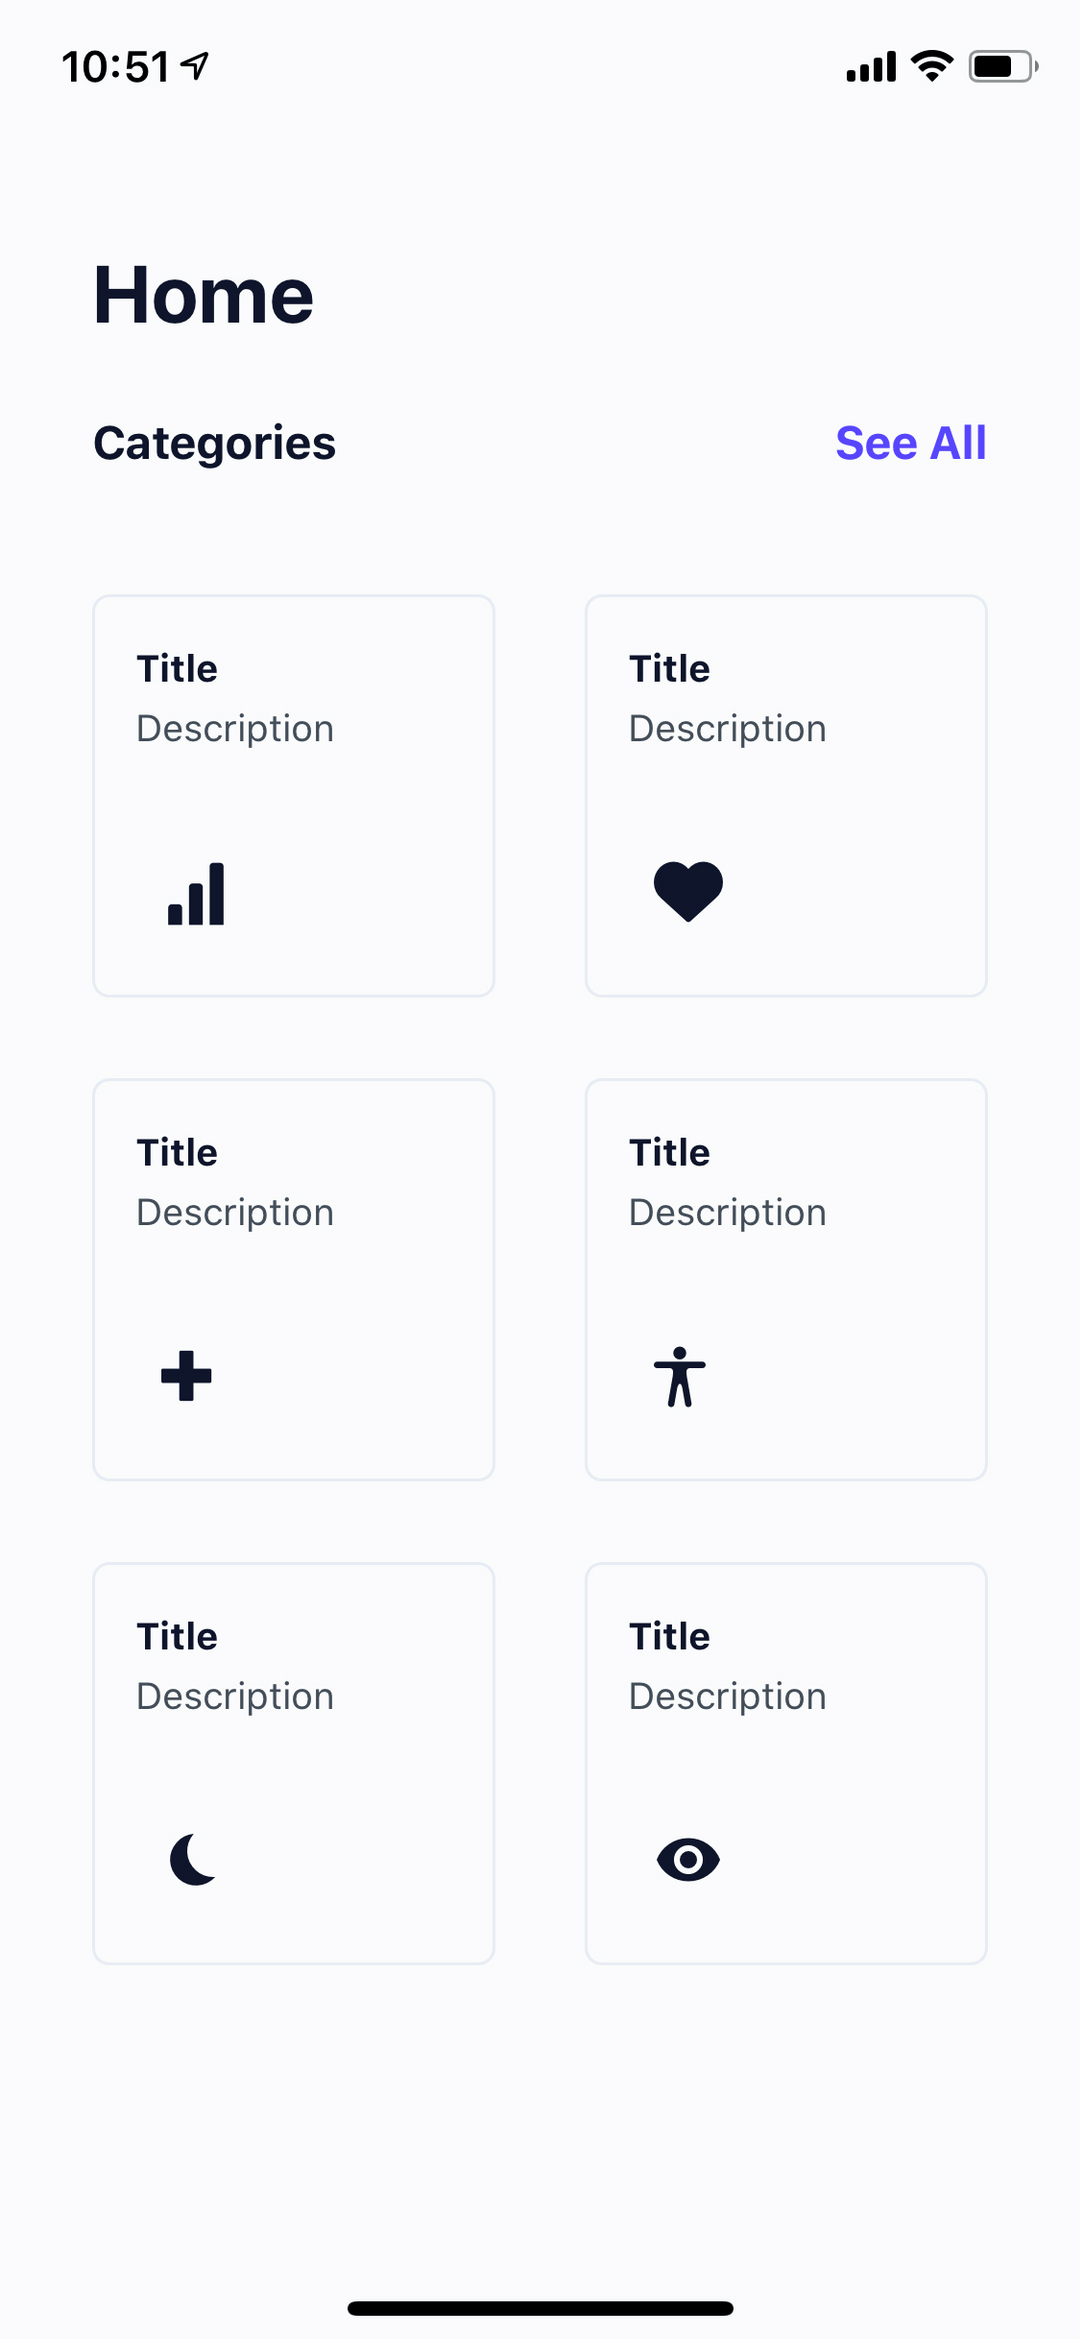Image resolution: width=1080 pixels, height=2339 pixels.
Task: Tap the battery indicator in the status bar
Action: pyautogui.click(x=999, y=65)
